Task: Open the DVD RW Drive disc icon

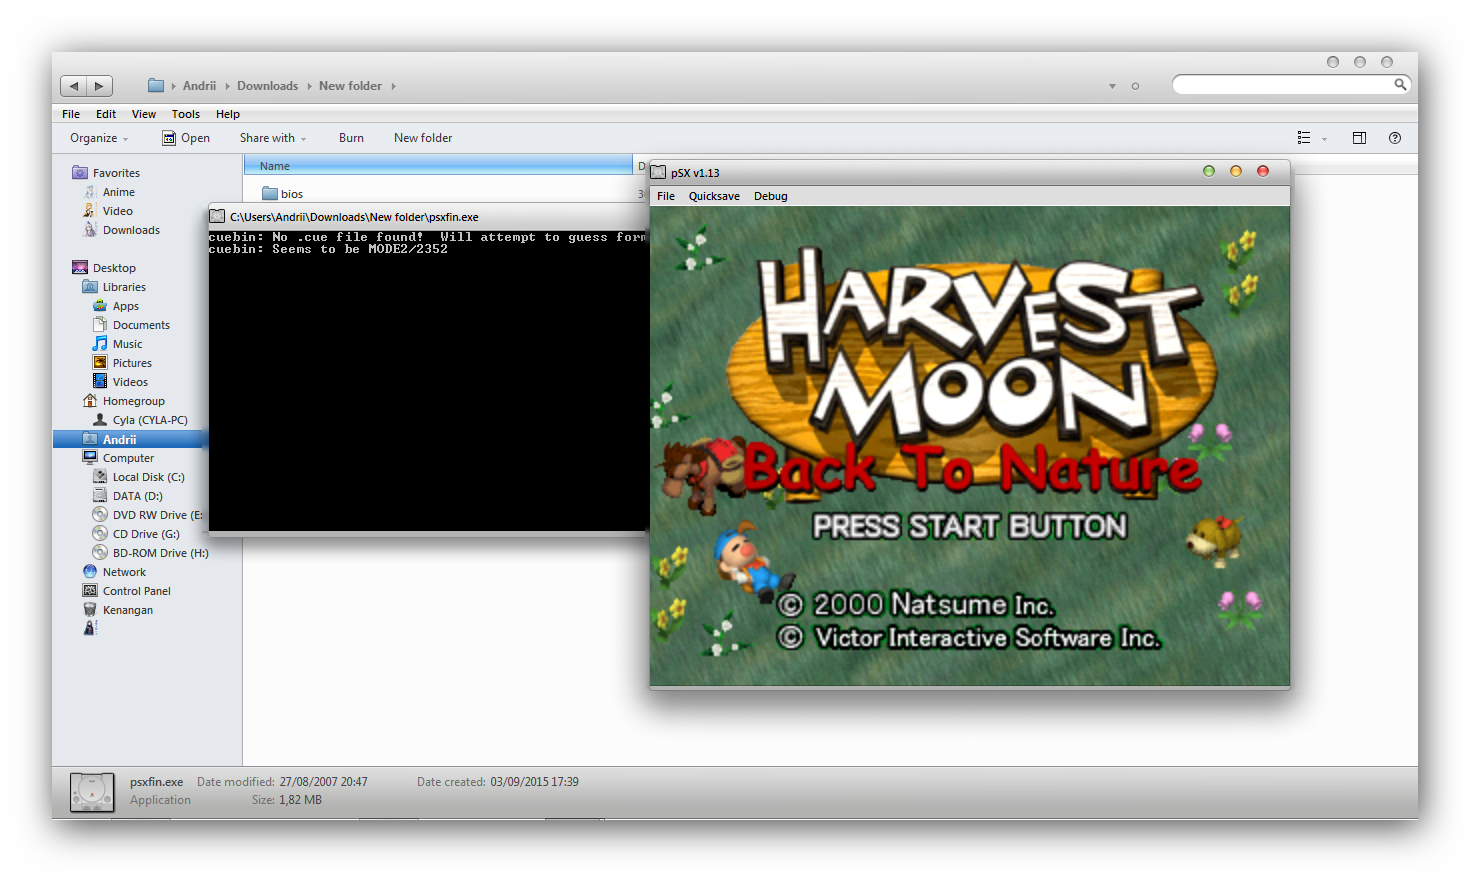Action: (x=100, y=515)
